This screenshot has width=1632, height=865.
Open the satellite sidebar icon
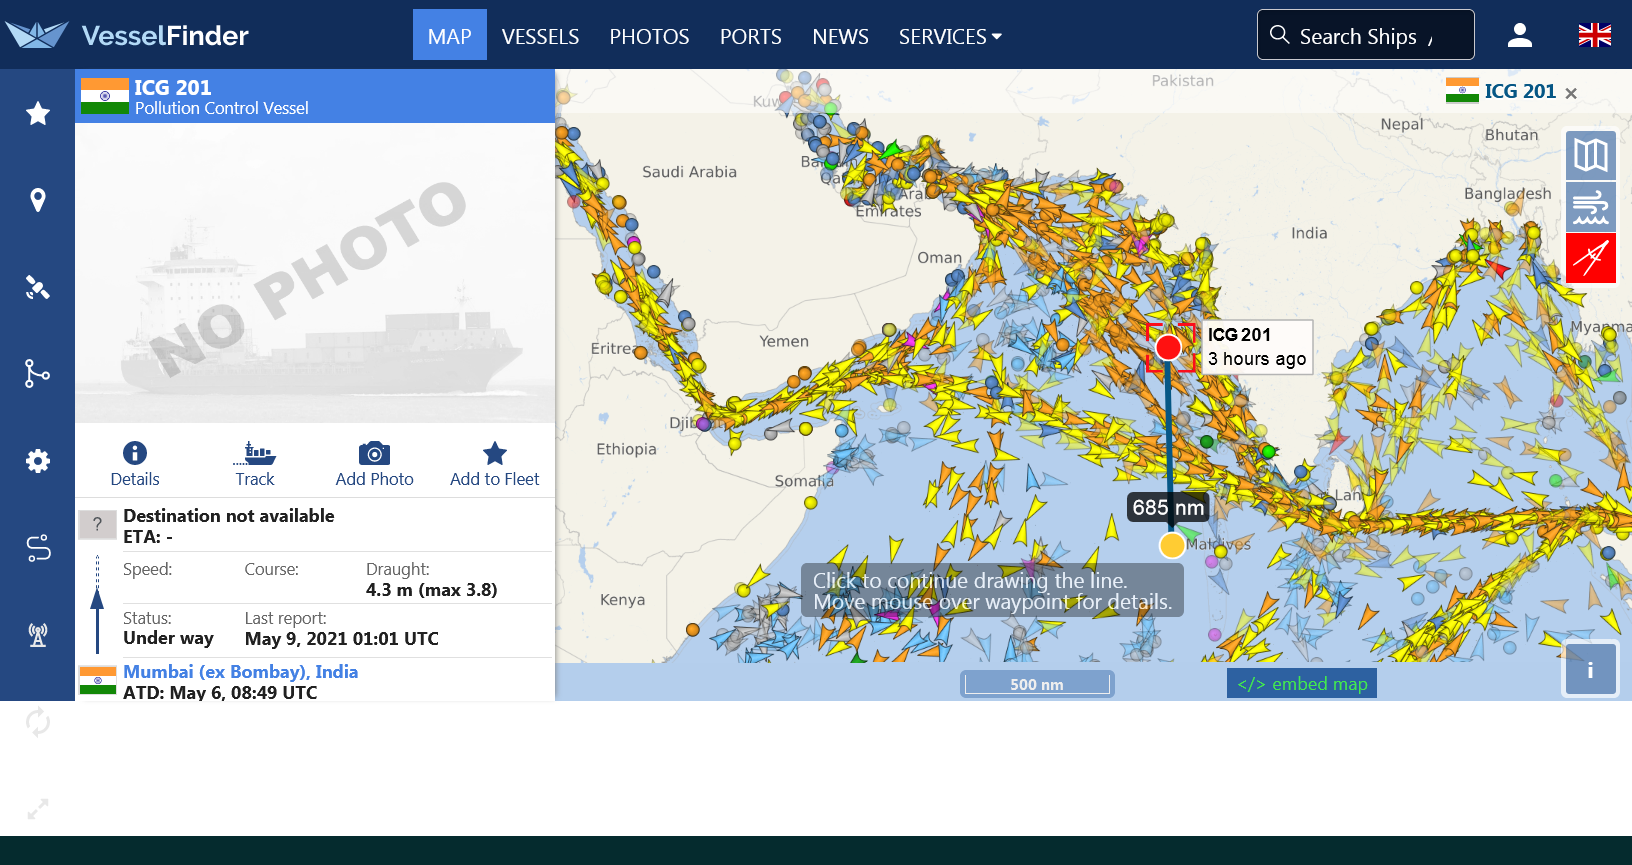point(38,288)
